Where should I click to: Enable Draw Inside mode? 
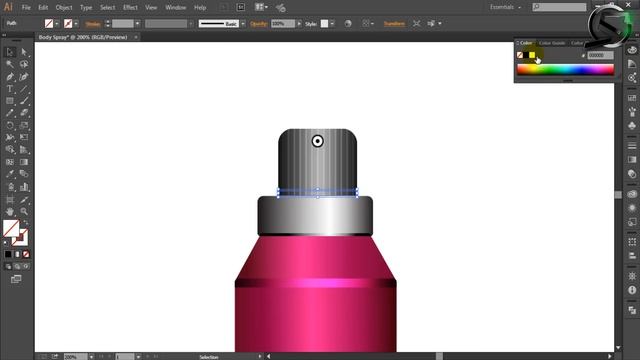(26, 267)
